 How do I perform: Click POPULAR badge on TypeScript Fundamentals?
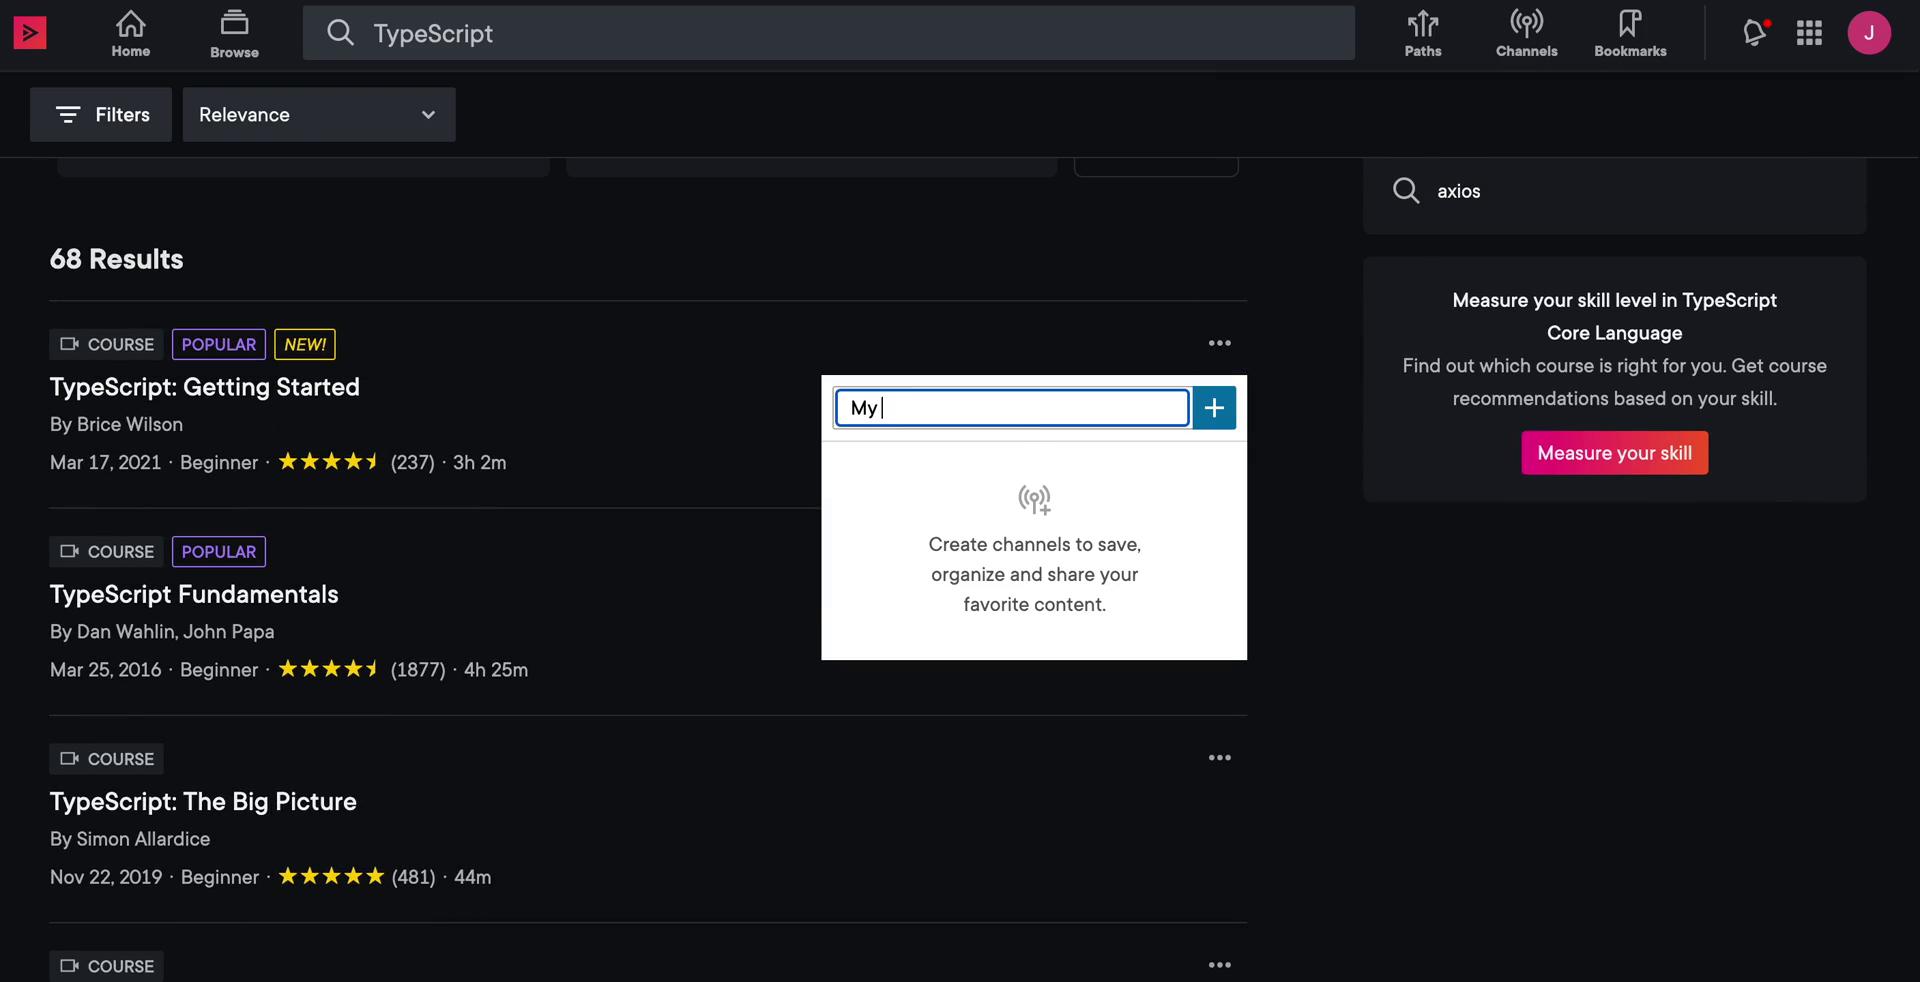[219, 552]
